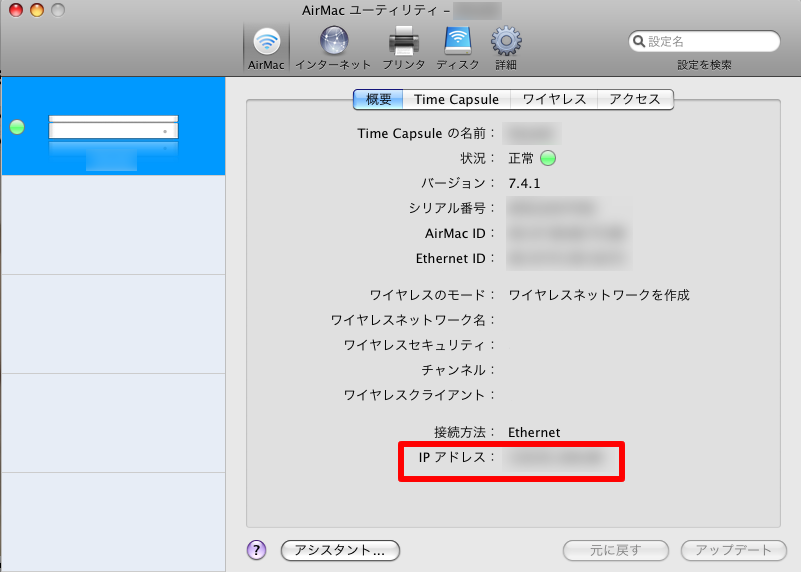The height and width of the screenshot is (572, 801).
Task: Click the search magnifier icon
Action: (x=639, y=41)
